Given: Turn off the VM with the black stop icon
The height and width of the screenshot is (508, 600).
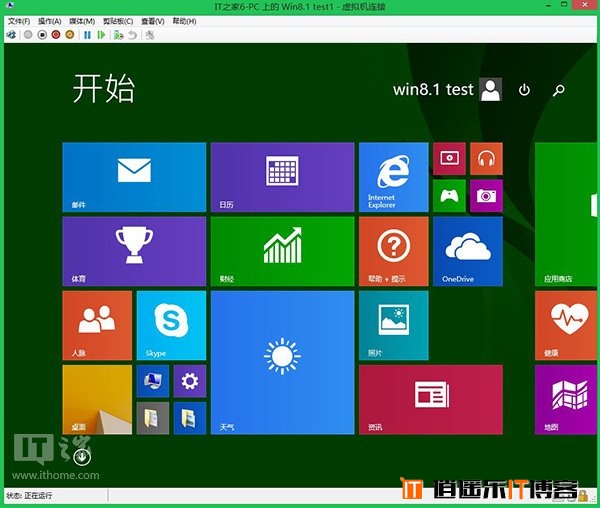Looking at the screenshot, I should (x=42, y=35).
